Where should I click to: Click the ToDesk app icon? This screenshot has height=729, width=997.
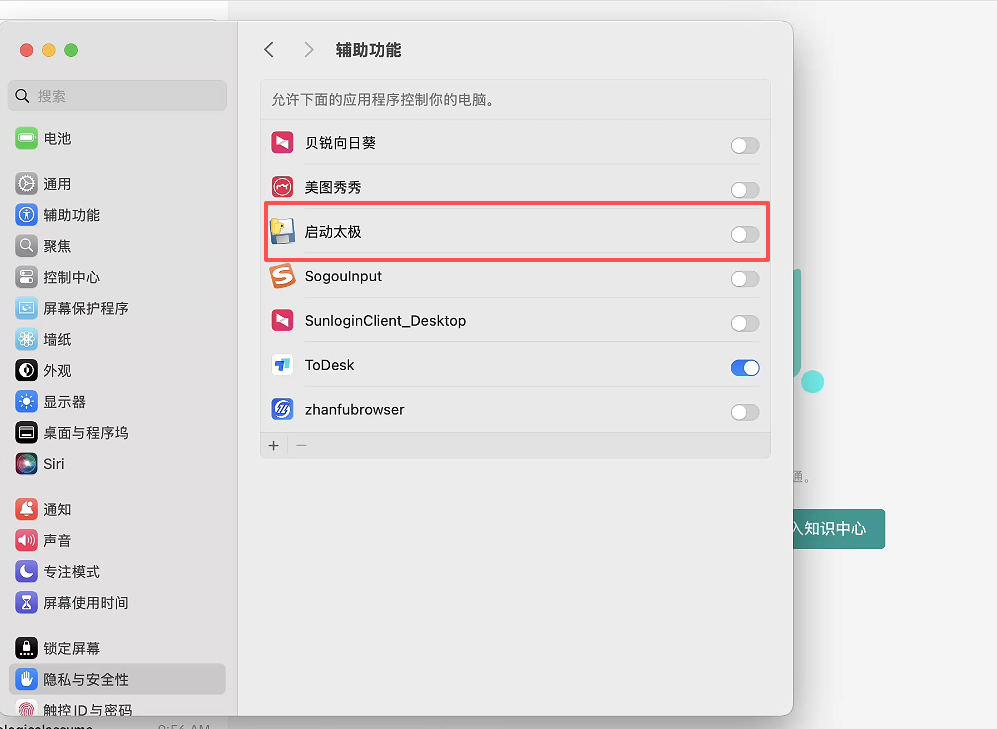tap(282, 365)
